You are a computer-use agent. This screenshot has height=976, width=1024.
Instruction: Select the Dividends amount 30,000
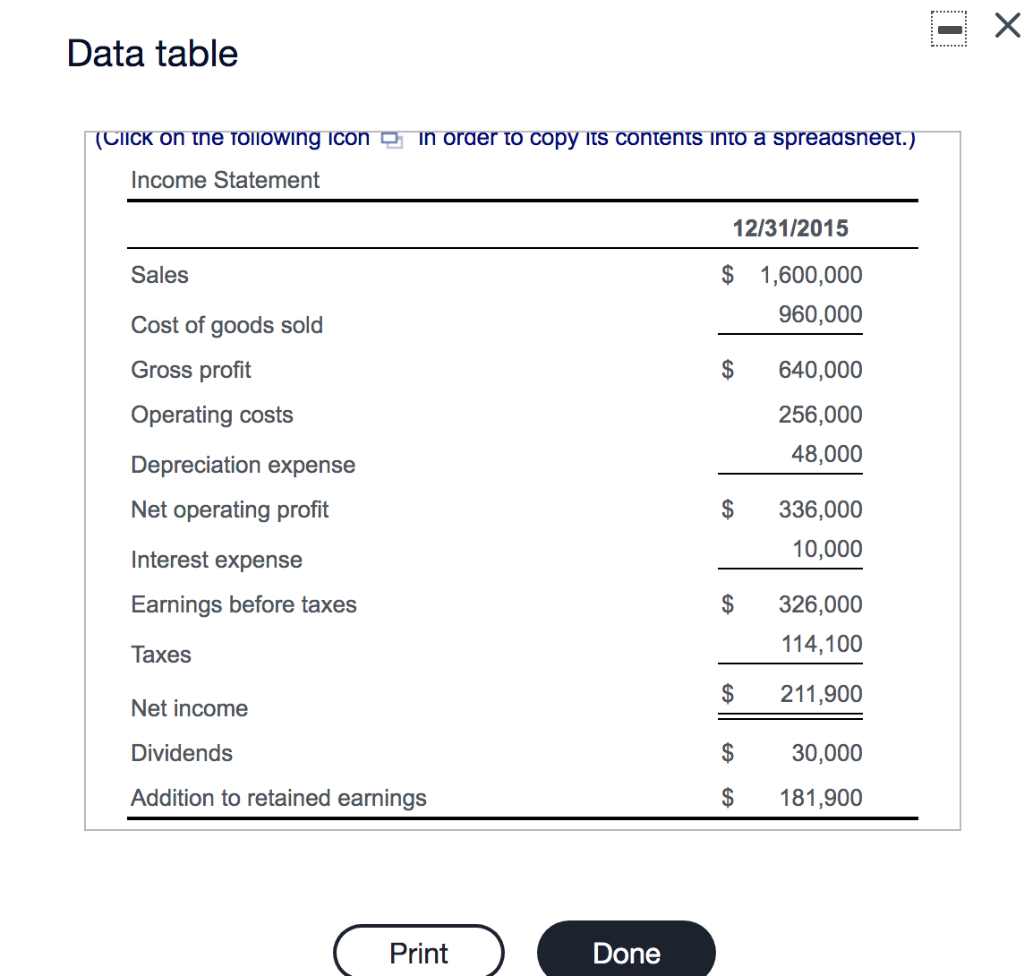click(x=826, y=753)
